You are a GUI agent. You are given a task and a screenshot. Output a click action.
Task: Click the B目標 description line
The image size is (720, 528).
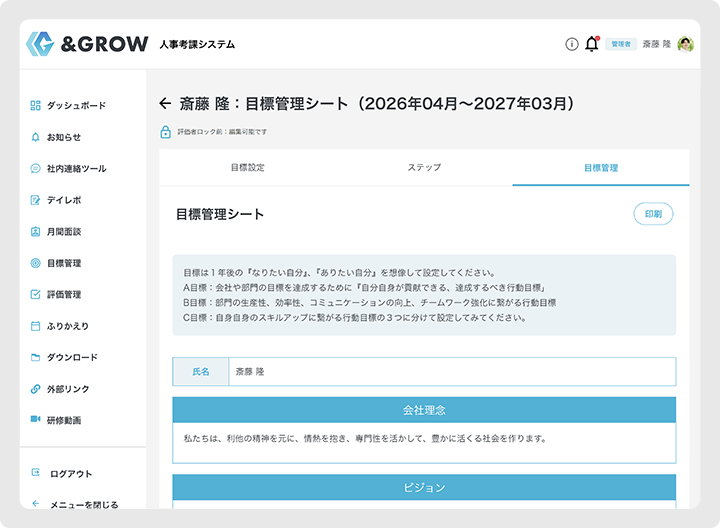pyautogui.click(x=370, y=303)
